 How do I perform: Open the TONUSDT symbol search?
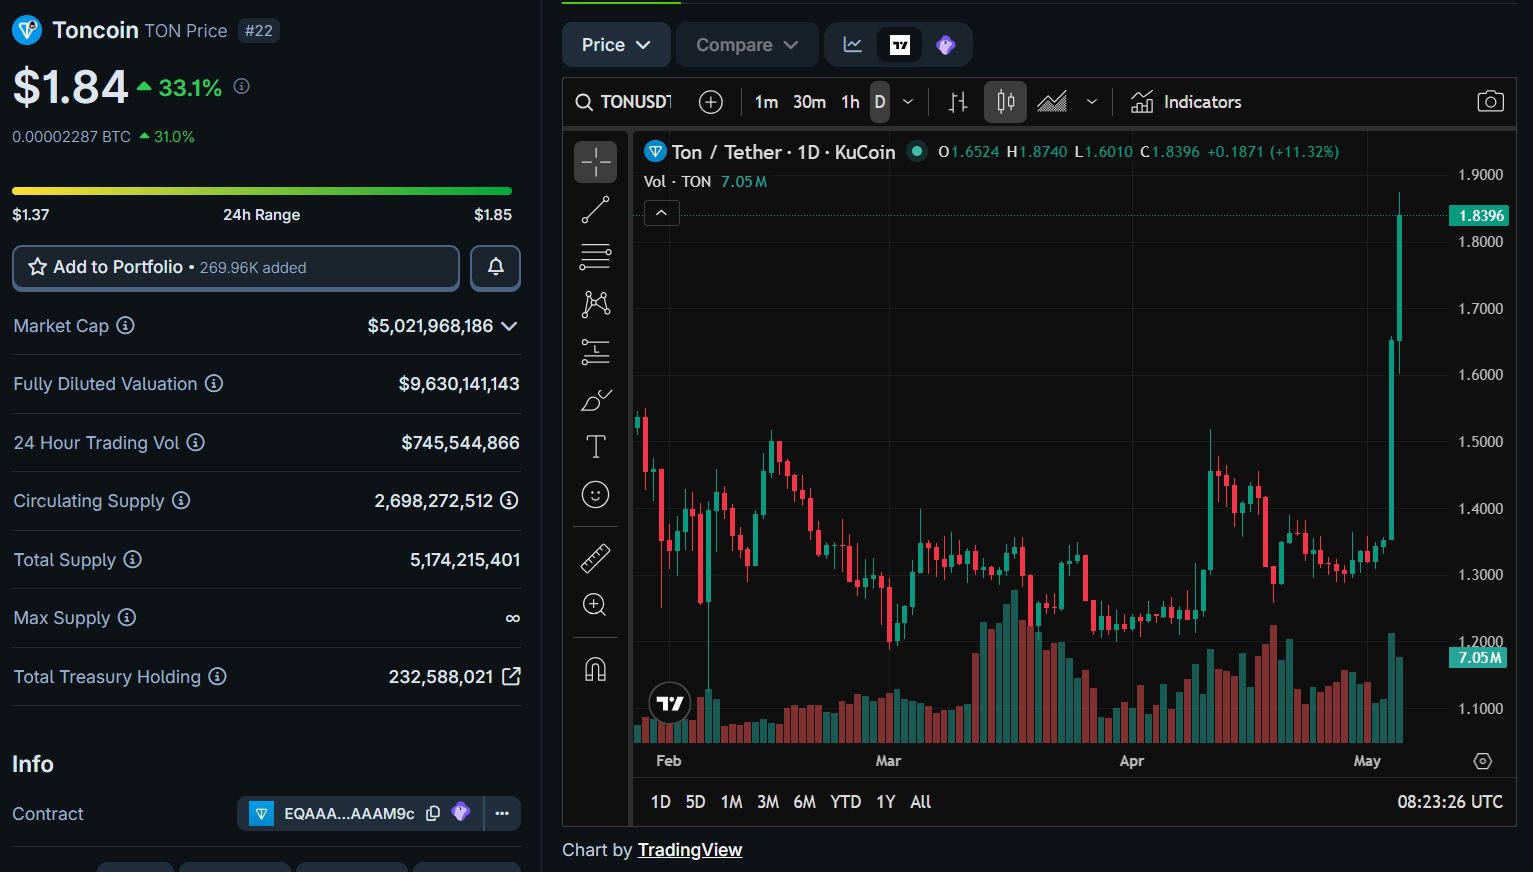624,102
